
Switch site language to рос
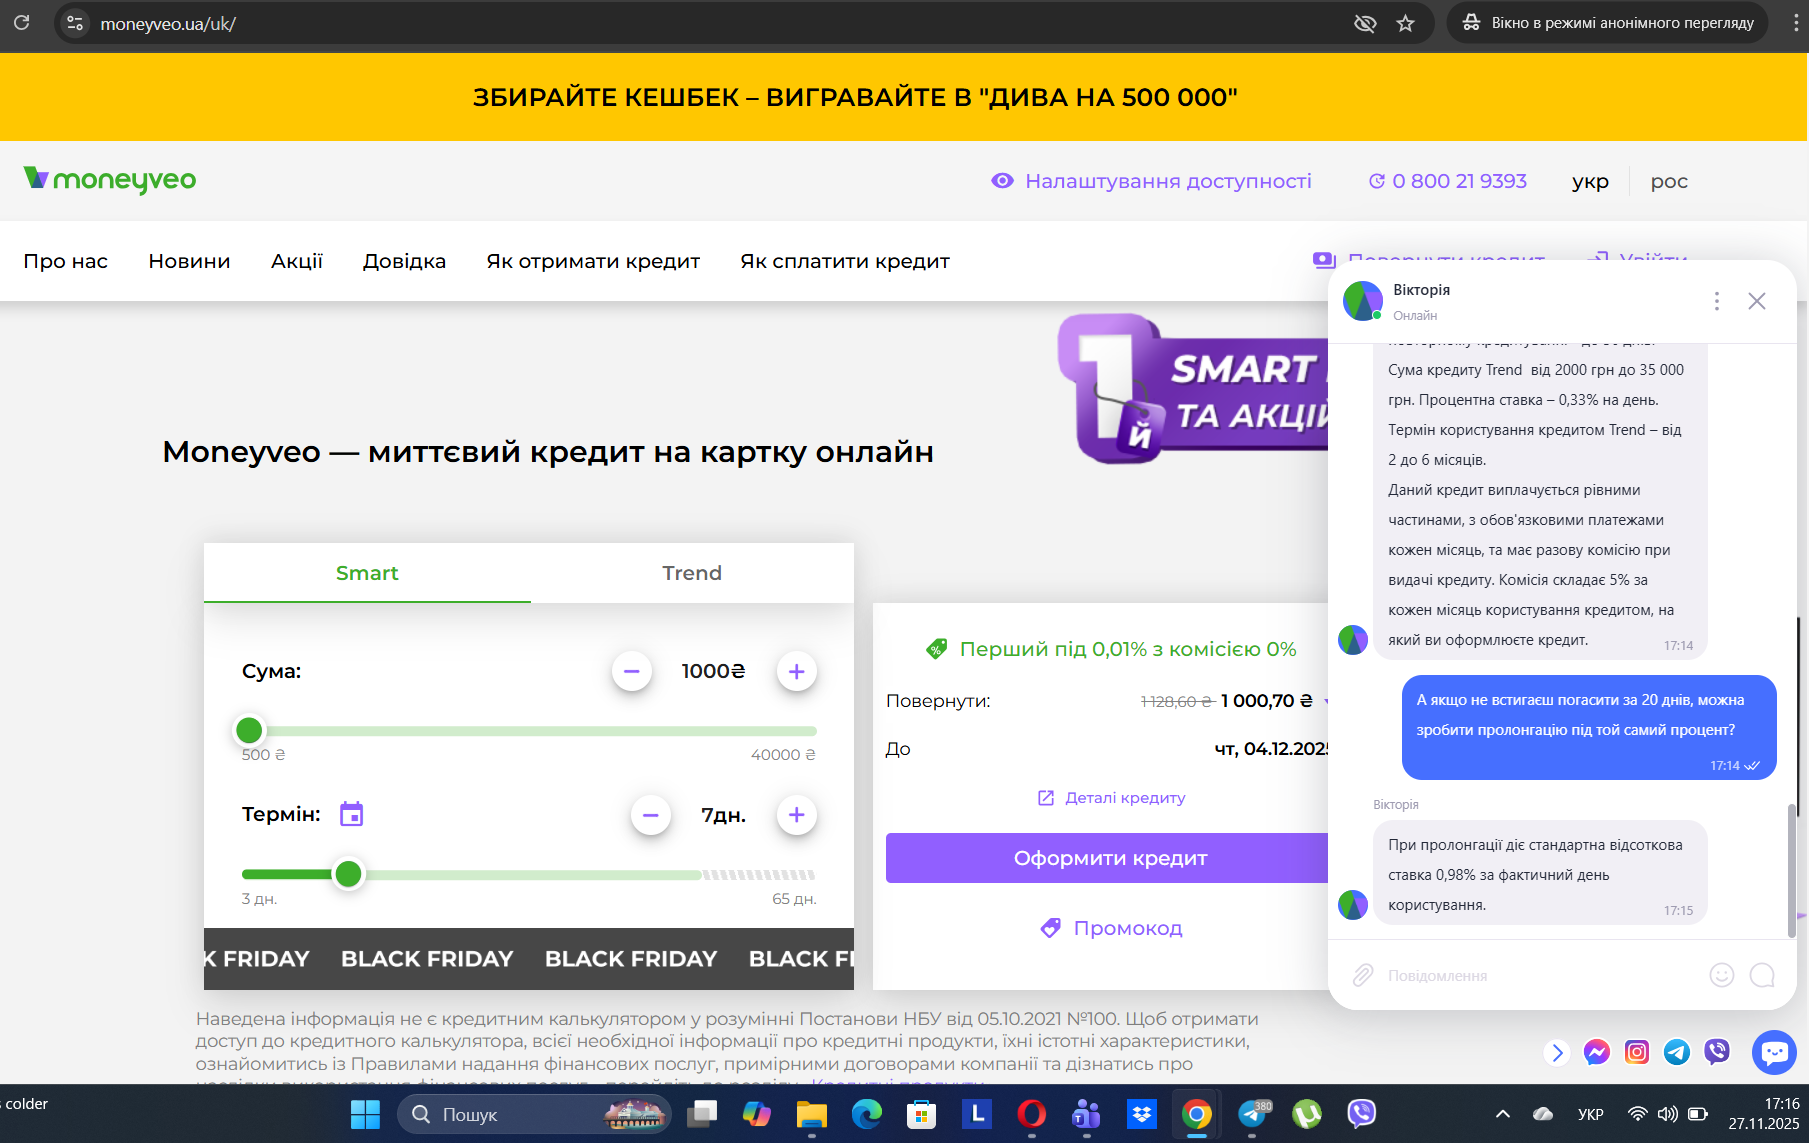(1669, 182)
